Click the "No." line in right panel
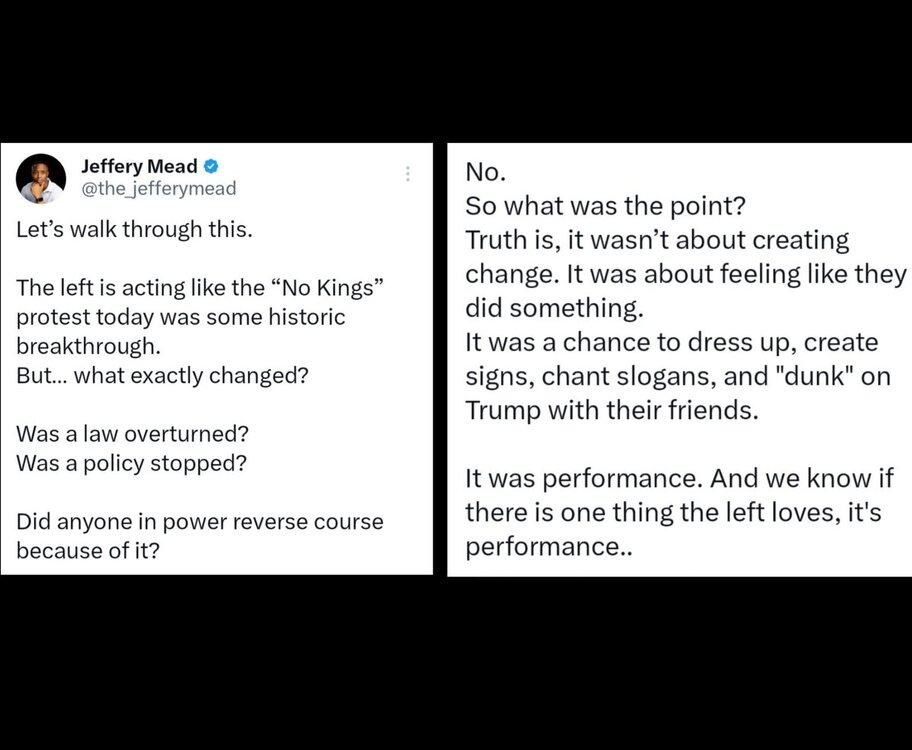Image resolution: width=912 pixels, height=750 pixels. coord(486,172)
